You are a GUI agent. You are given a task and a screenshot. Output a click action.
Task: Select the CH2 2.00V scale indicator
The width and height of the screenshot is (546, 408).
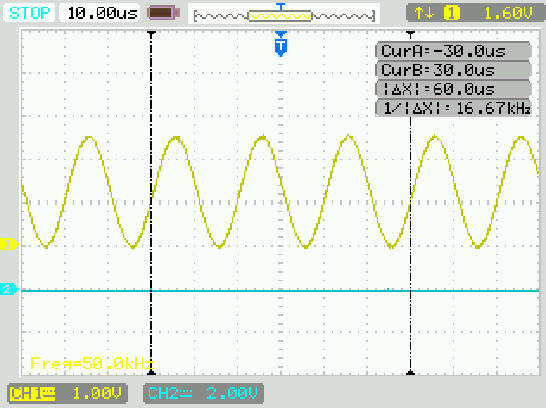point(203,393)
